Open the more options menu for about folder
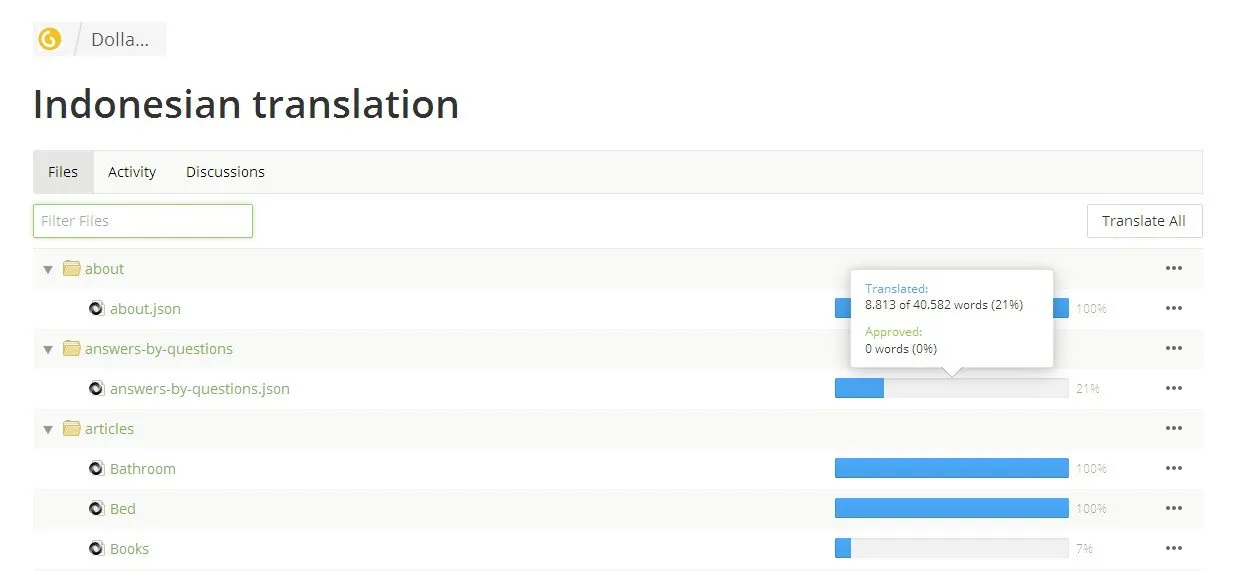 pos(1174,268)
